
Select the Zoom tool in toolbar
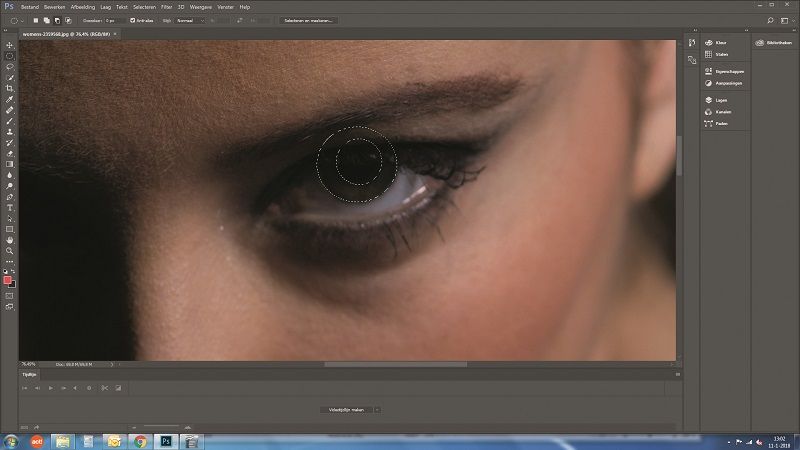click(10, 251)
